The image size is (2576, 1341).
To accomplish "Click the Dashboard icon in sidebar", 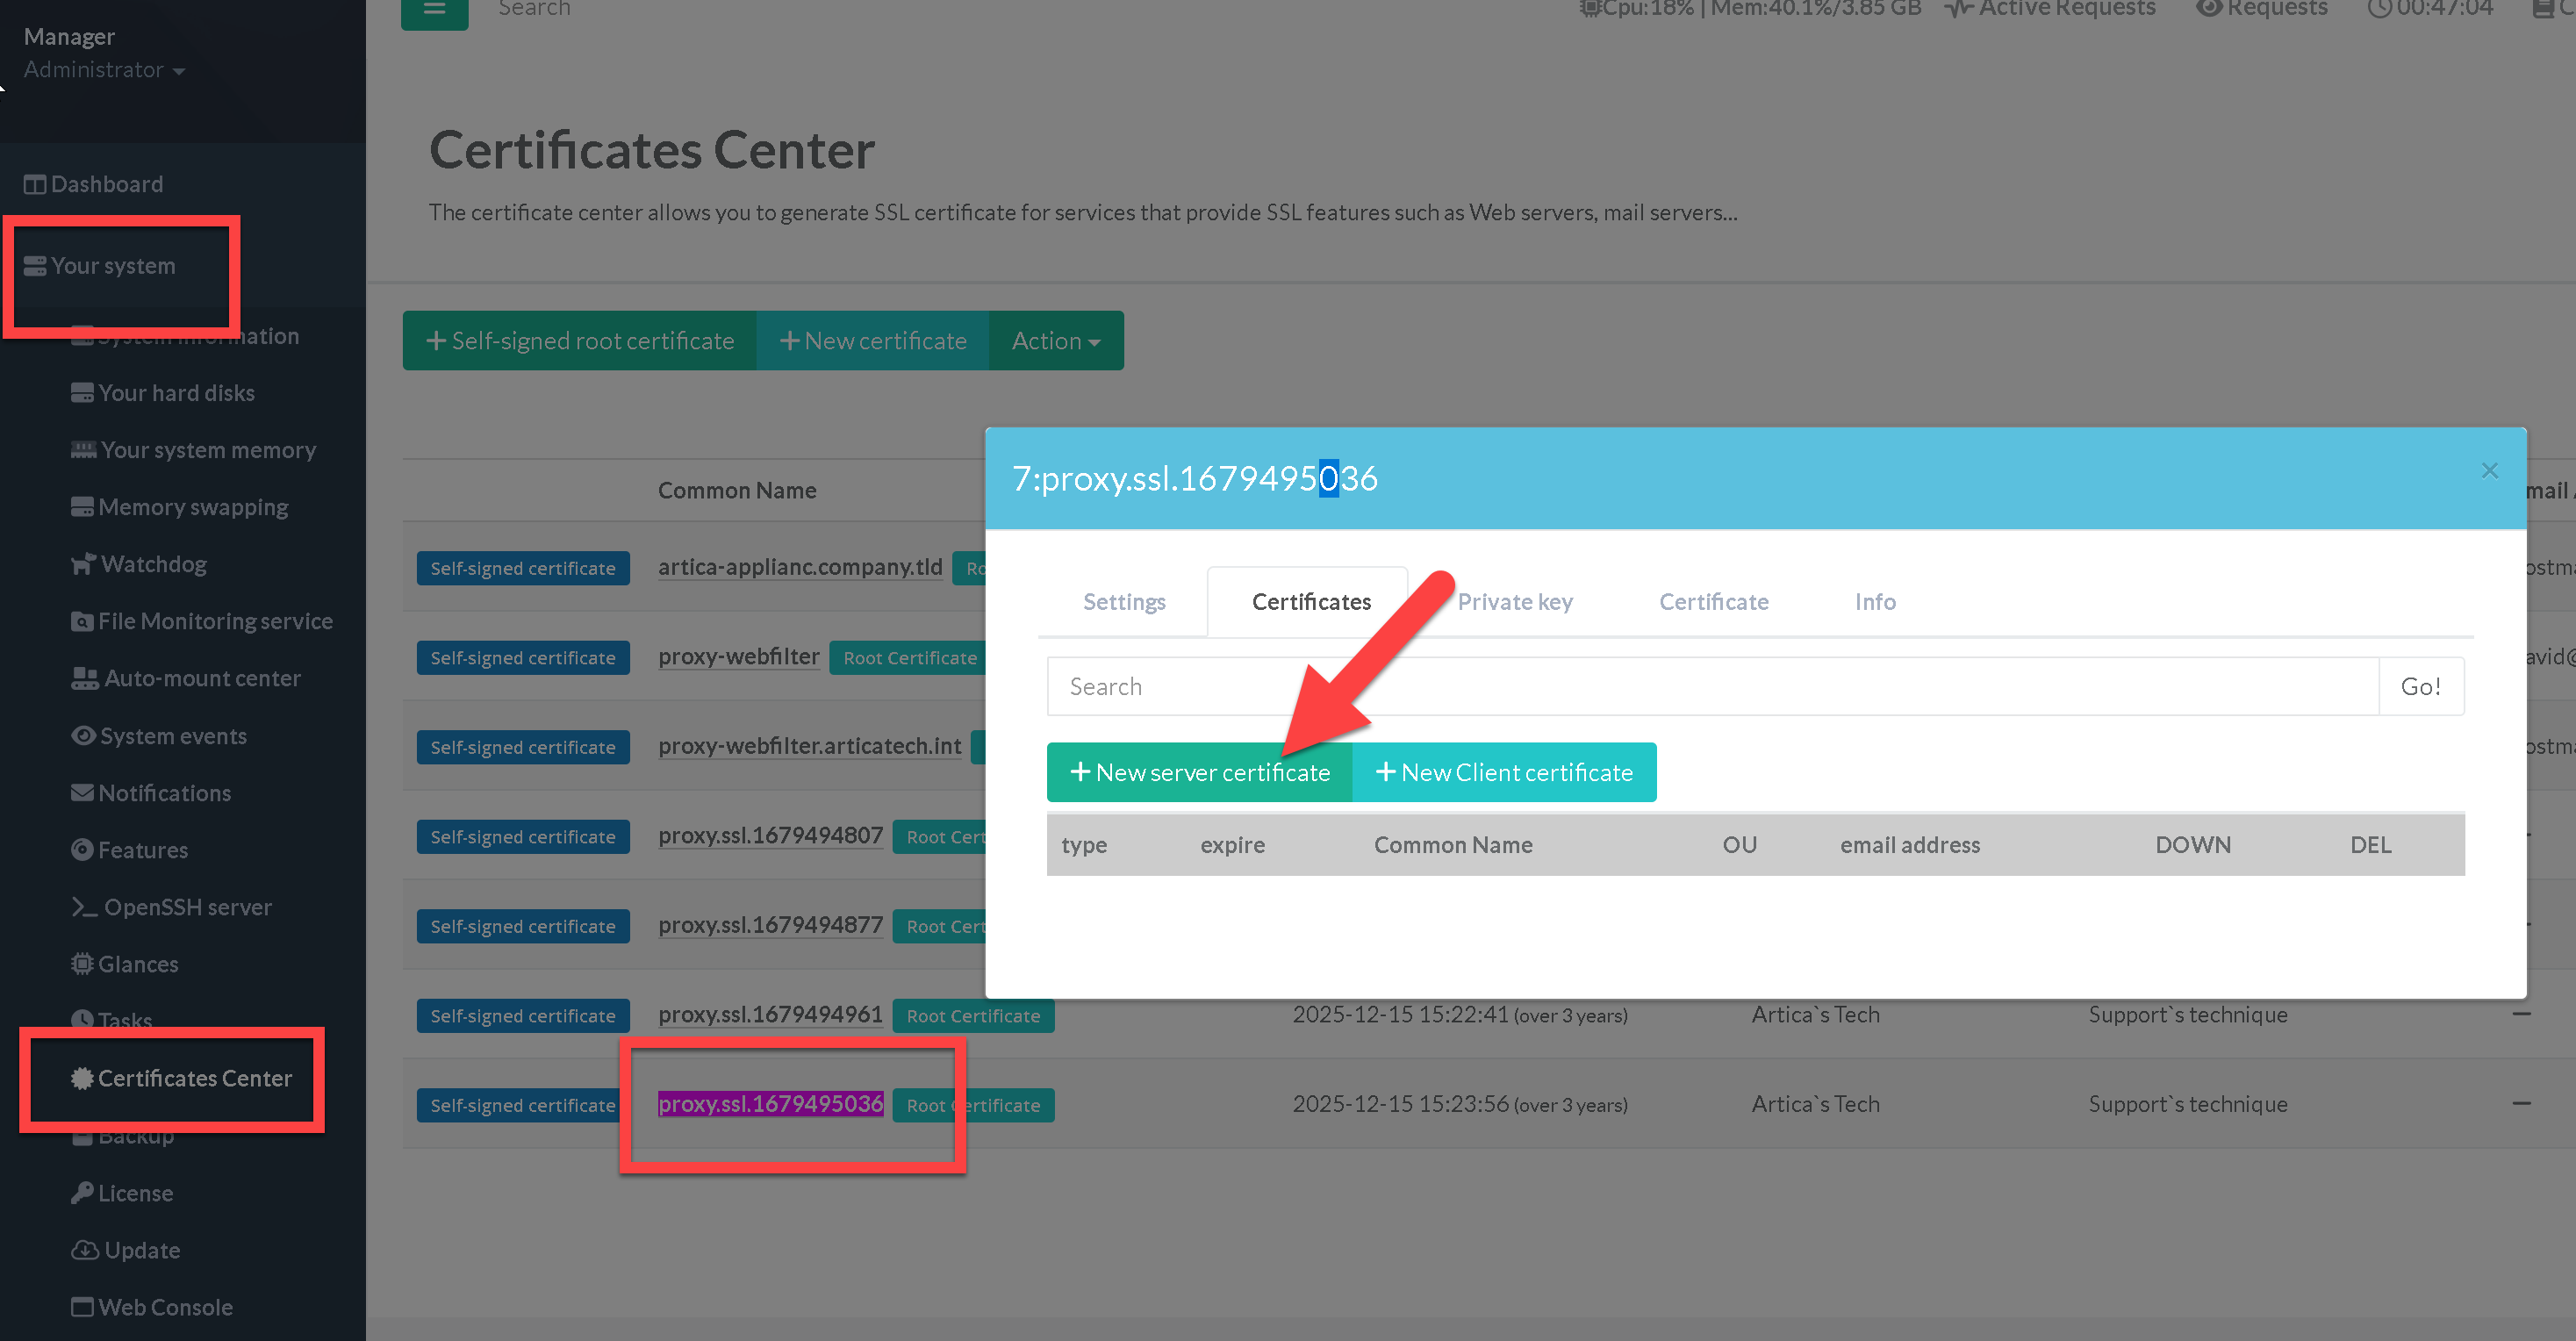I will click(35, 185).
